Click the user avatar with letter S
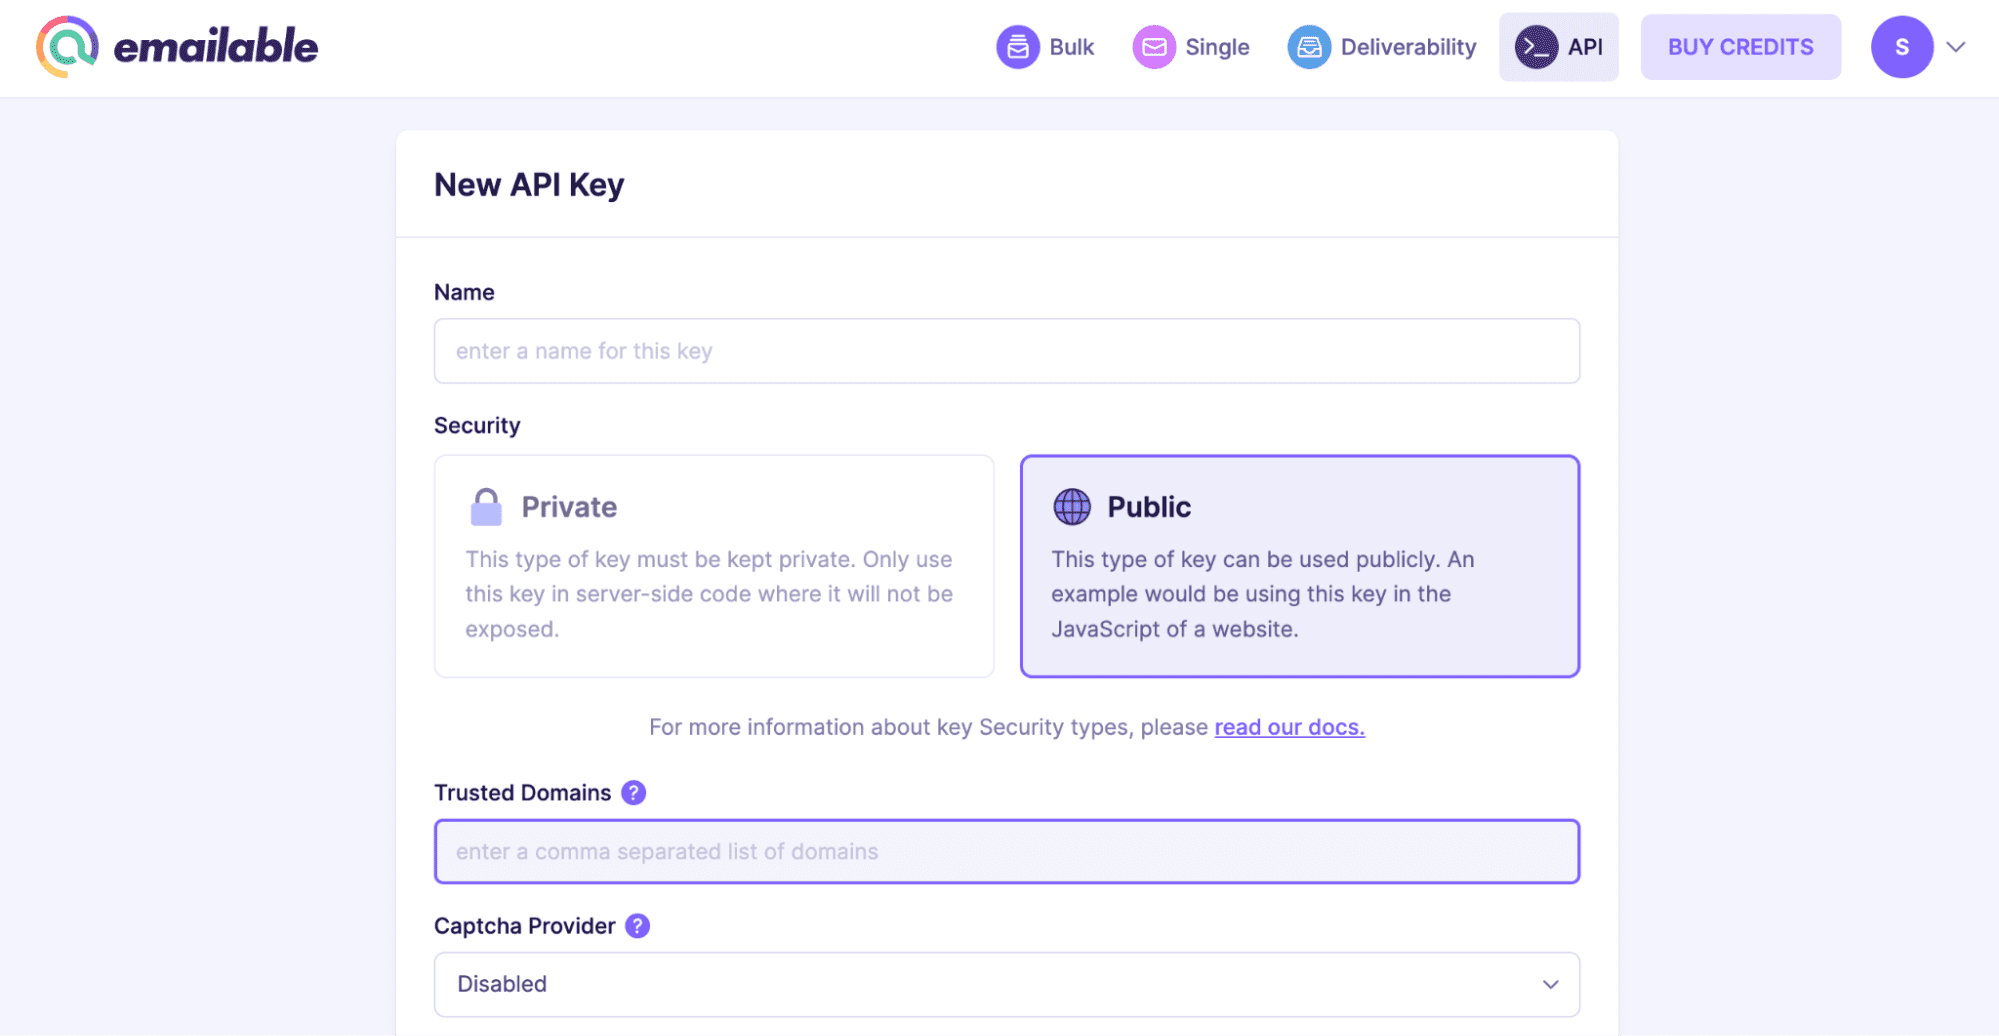Screen dimensions: 1999x1036 [1901, 47]
